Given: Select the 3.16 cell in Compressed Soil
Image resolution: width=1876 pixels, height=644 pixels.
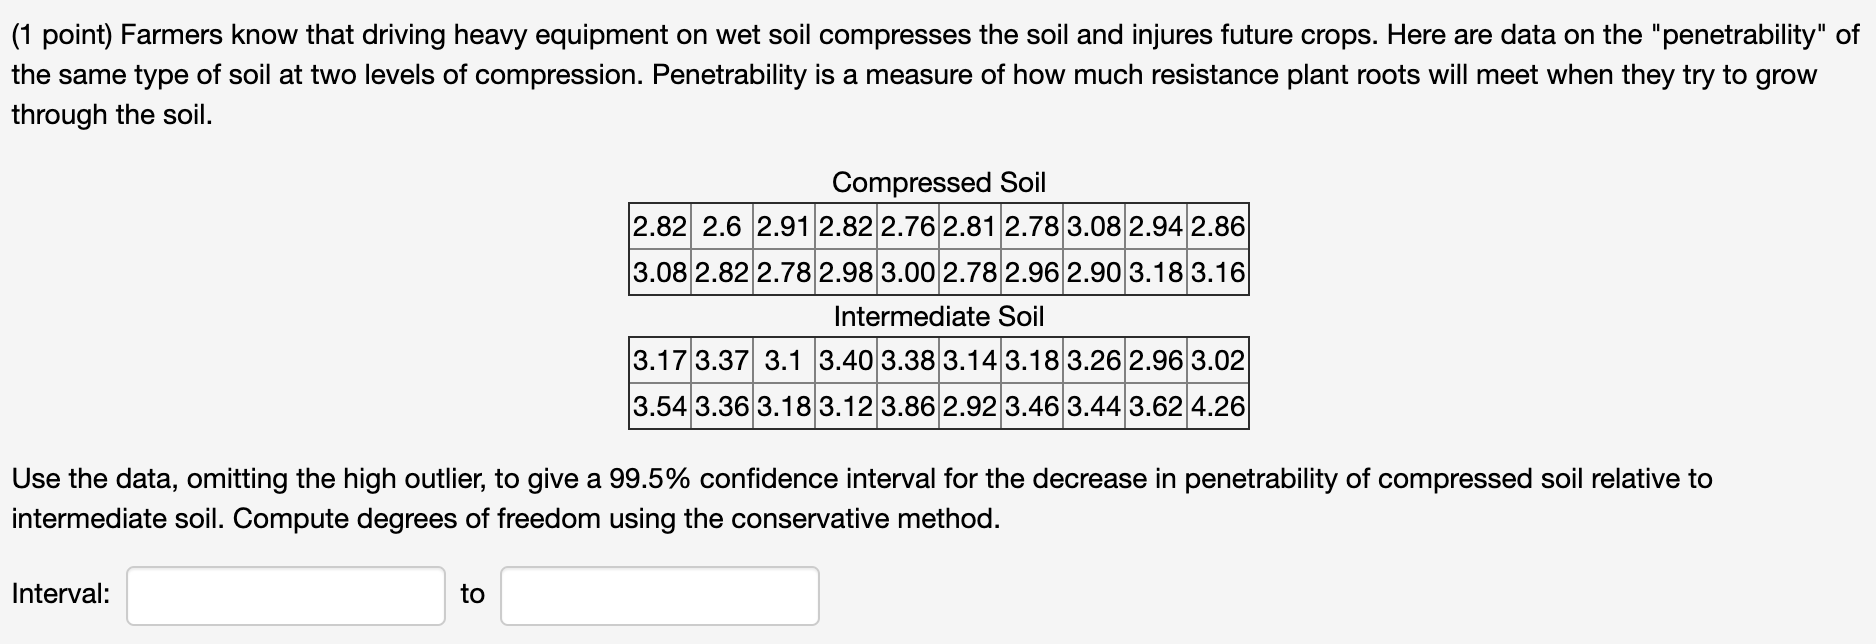Looking at the screenshot, I should 1218,272.
